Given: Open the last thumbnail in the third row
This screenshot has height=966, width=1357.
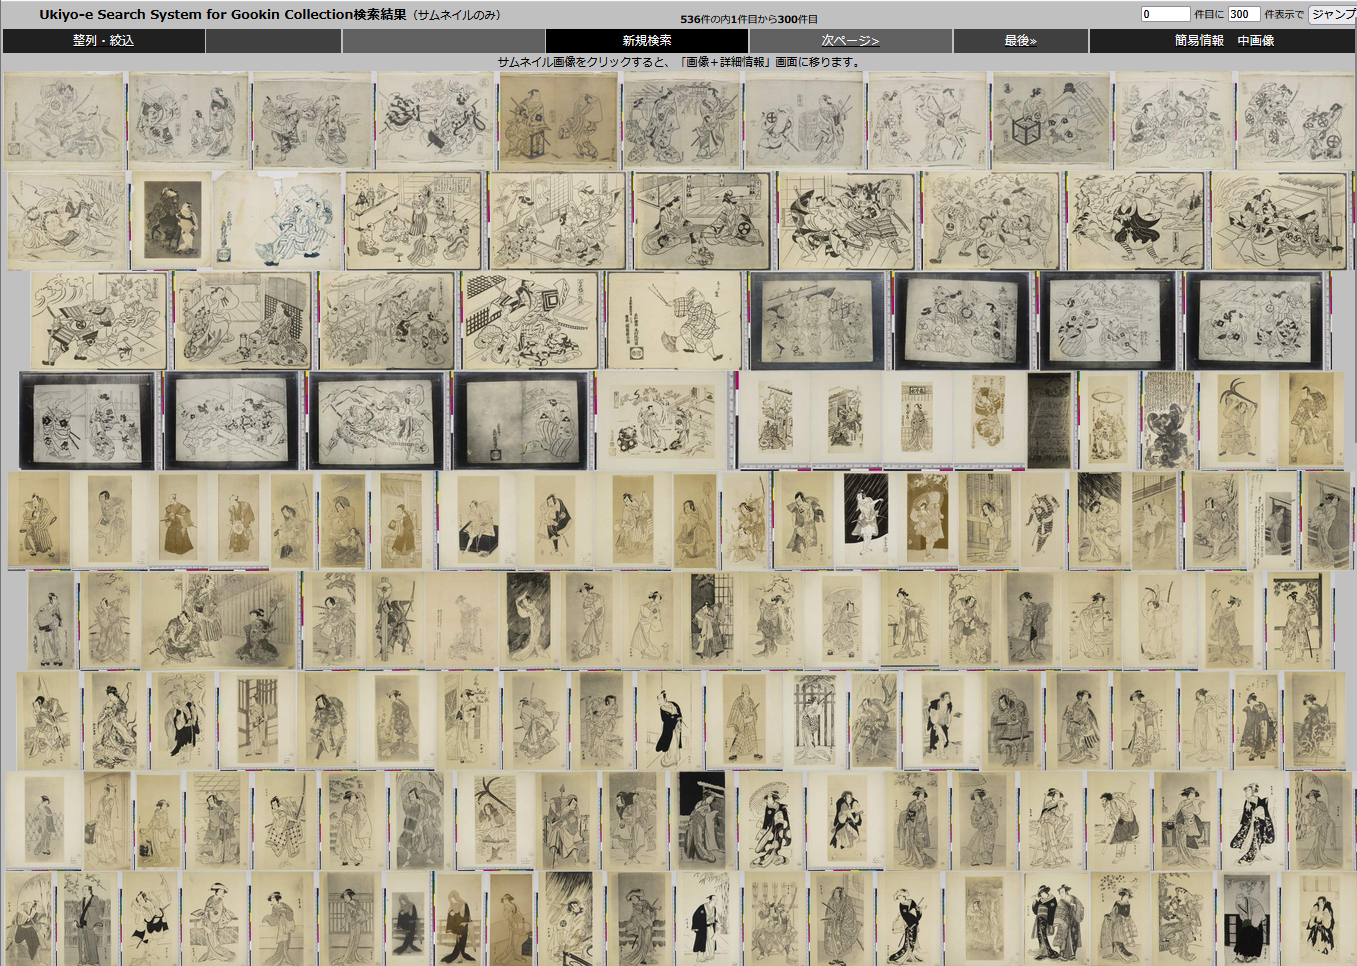Looking at the screenshot, I should (x=1256, y=320).
